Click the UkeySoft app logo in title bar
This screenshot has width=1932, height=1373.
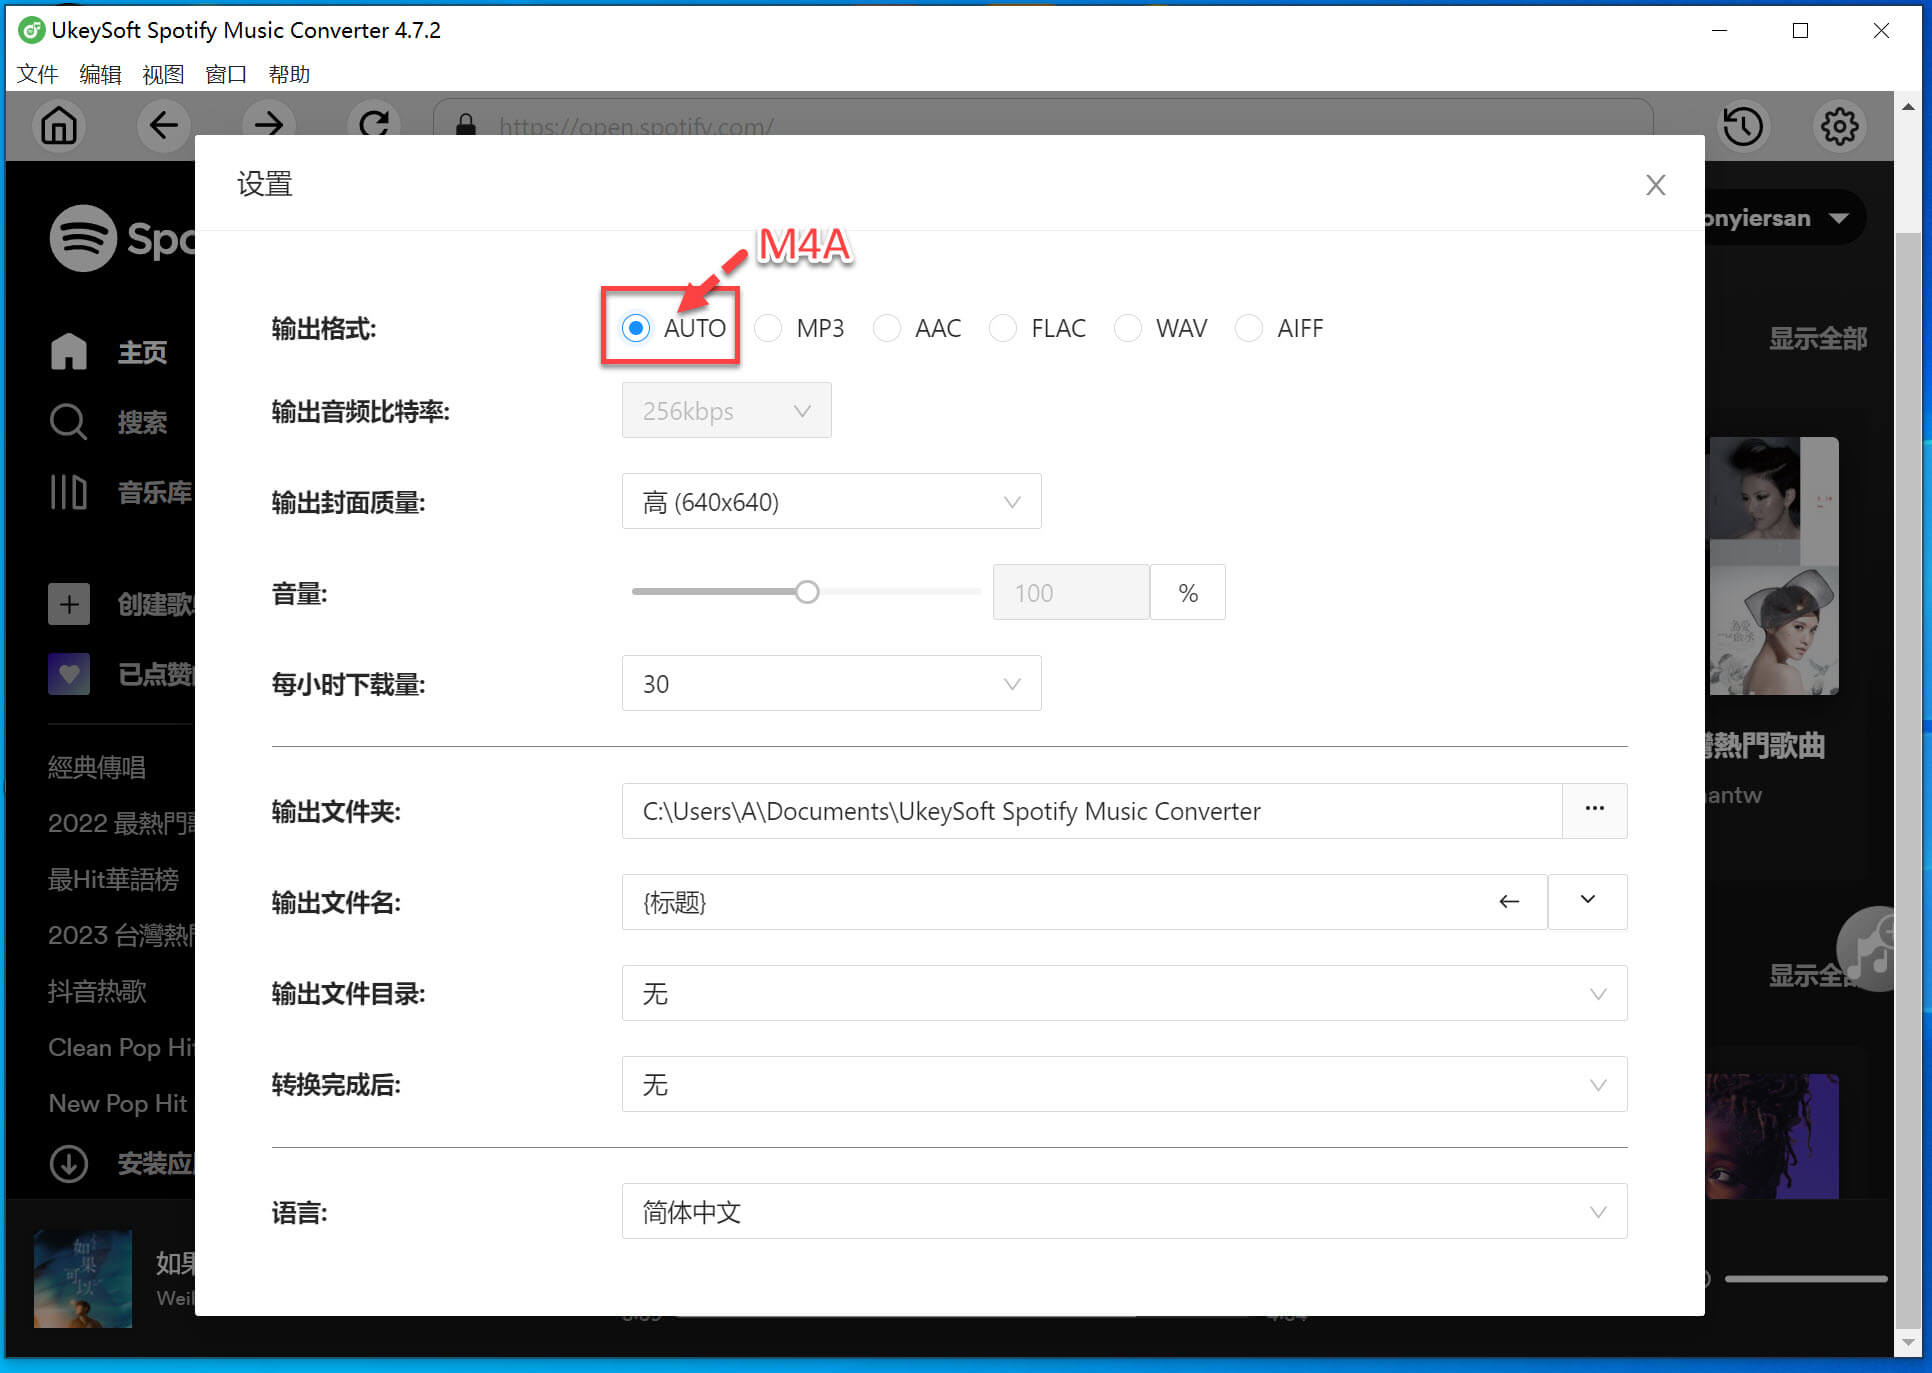click(32, 30)
